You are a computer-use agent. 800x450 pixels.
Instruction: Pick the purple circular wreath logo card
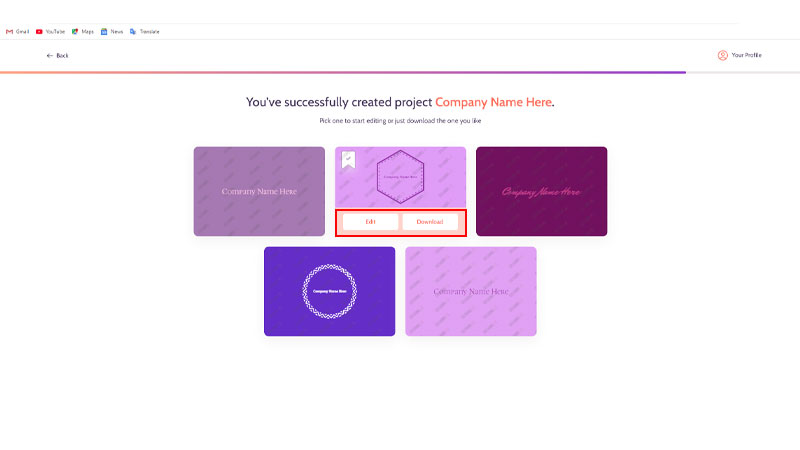point(330,291)
